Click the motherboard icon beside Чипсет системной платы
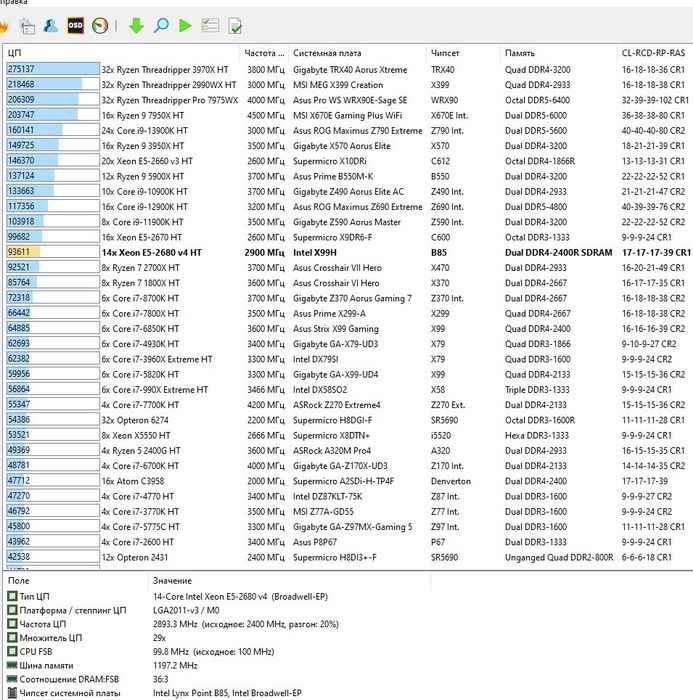693x700 pixels. click(12, 693)
